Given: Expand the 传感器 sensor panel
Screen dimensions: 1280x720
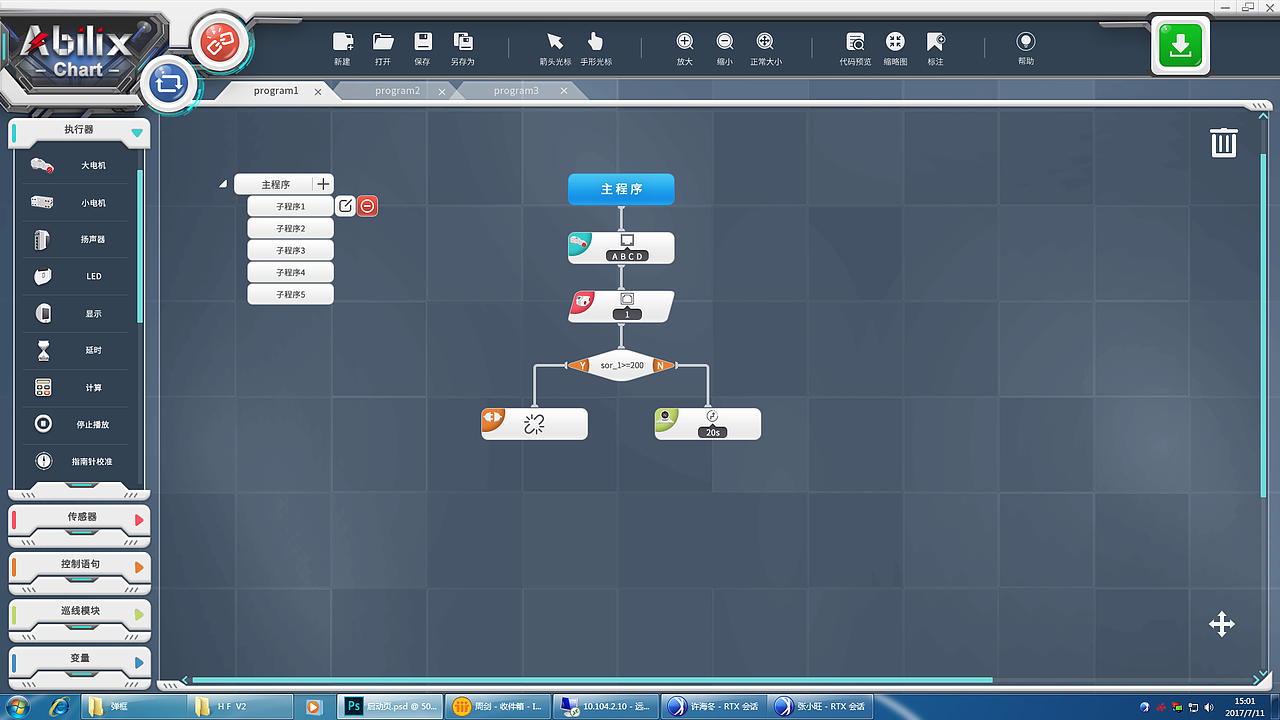Looking at the screenshot, I should click(x=139, y=519).
